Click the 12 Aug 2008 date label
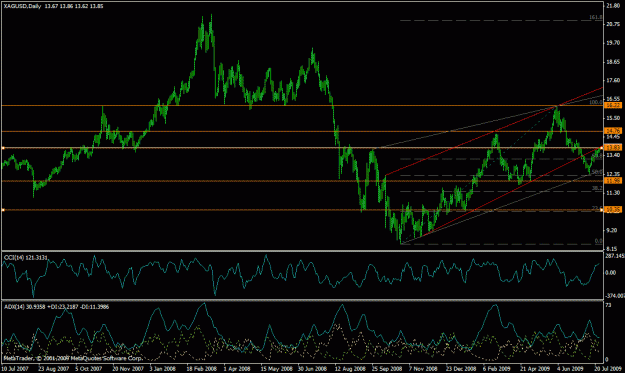 tap(350, 369)
